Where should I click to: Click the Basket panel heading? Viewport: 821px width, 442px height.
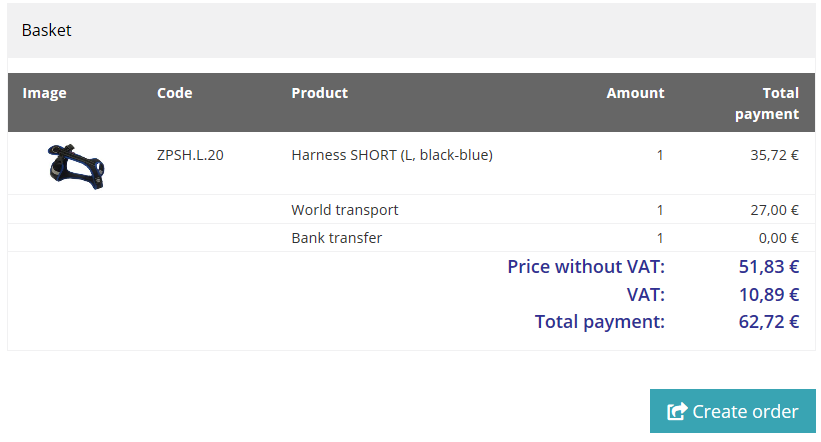(x=47, y=30)
